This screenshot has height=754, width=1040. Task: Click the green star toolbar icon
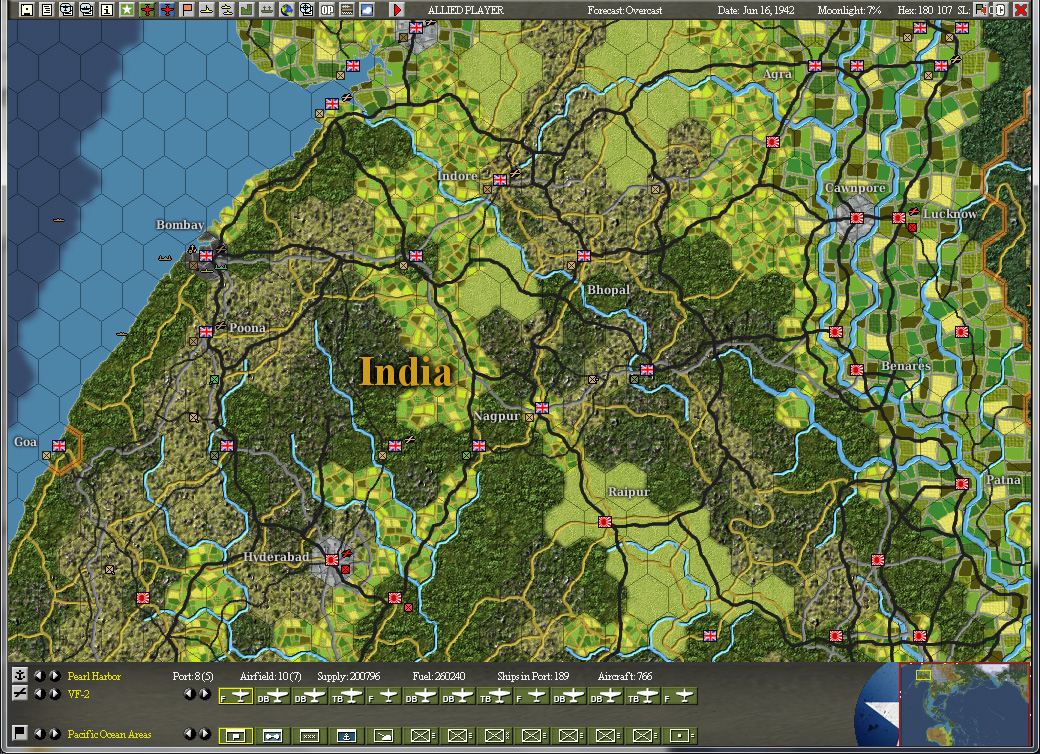126,9
